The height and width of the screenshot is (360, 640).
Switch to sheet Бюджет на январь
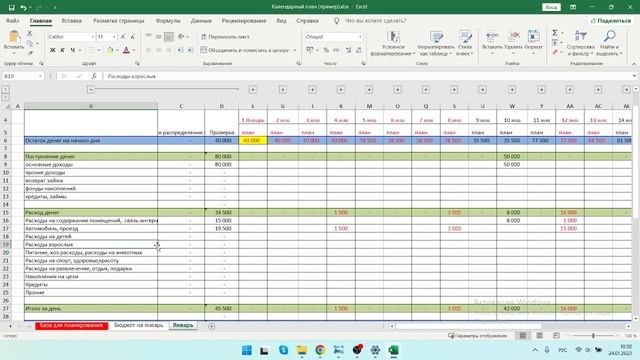[x=139, y=325]
